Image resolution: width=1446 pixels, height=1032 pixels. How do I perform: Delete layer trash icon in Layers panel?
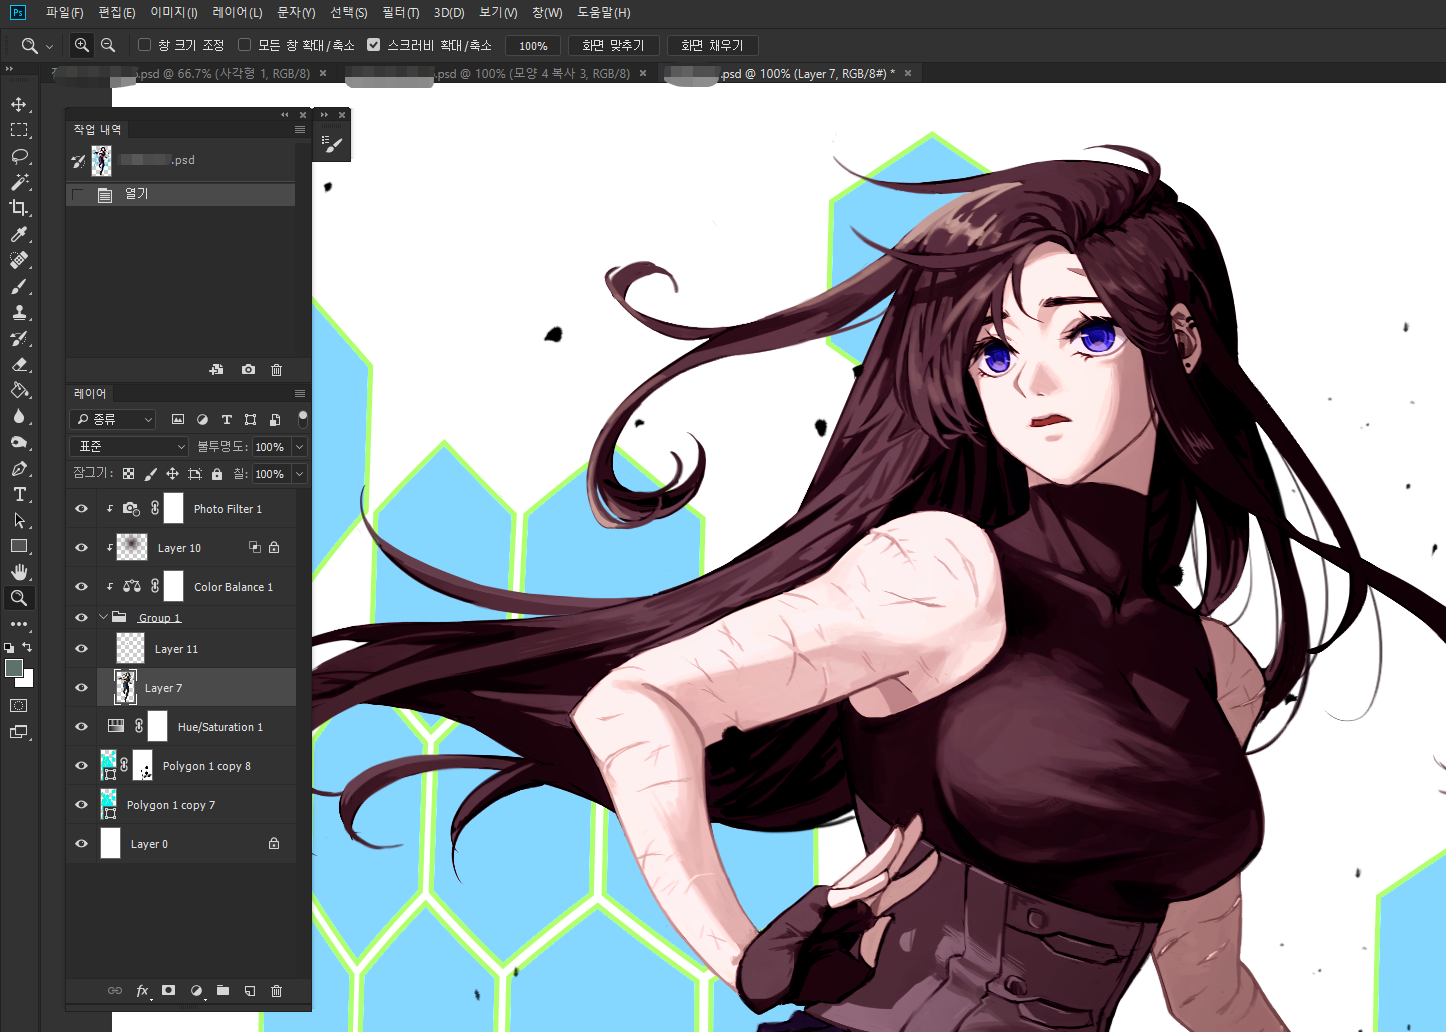tap(277, 990)
